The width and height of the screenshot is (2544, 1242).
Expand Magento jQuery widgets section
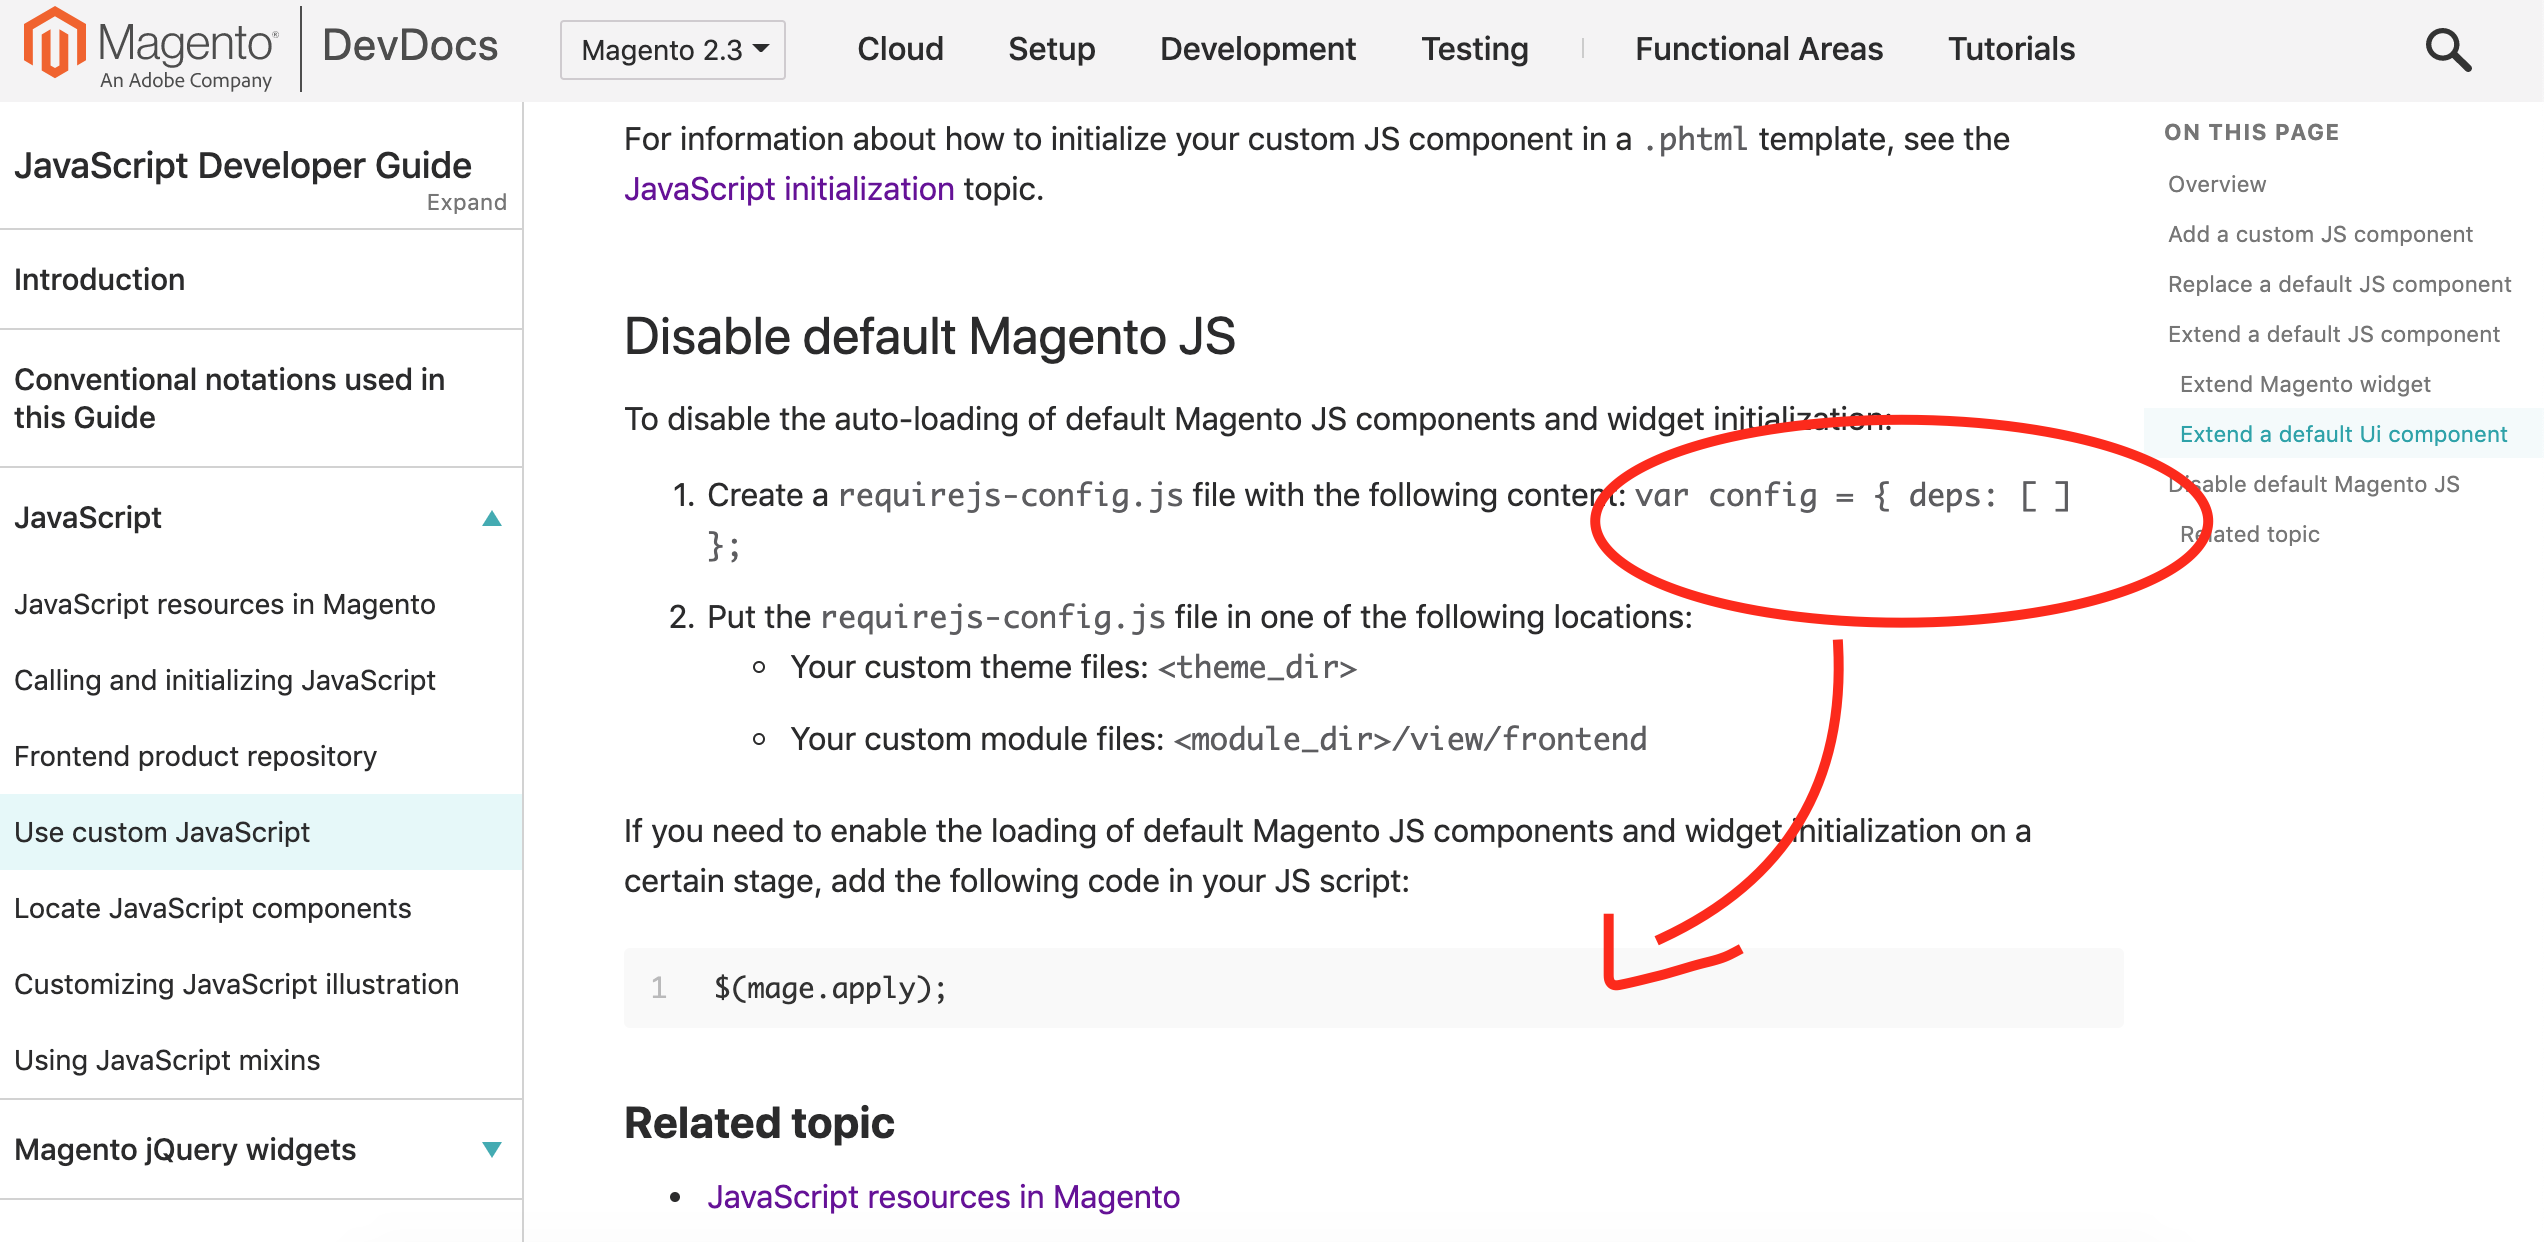491,1150
